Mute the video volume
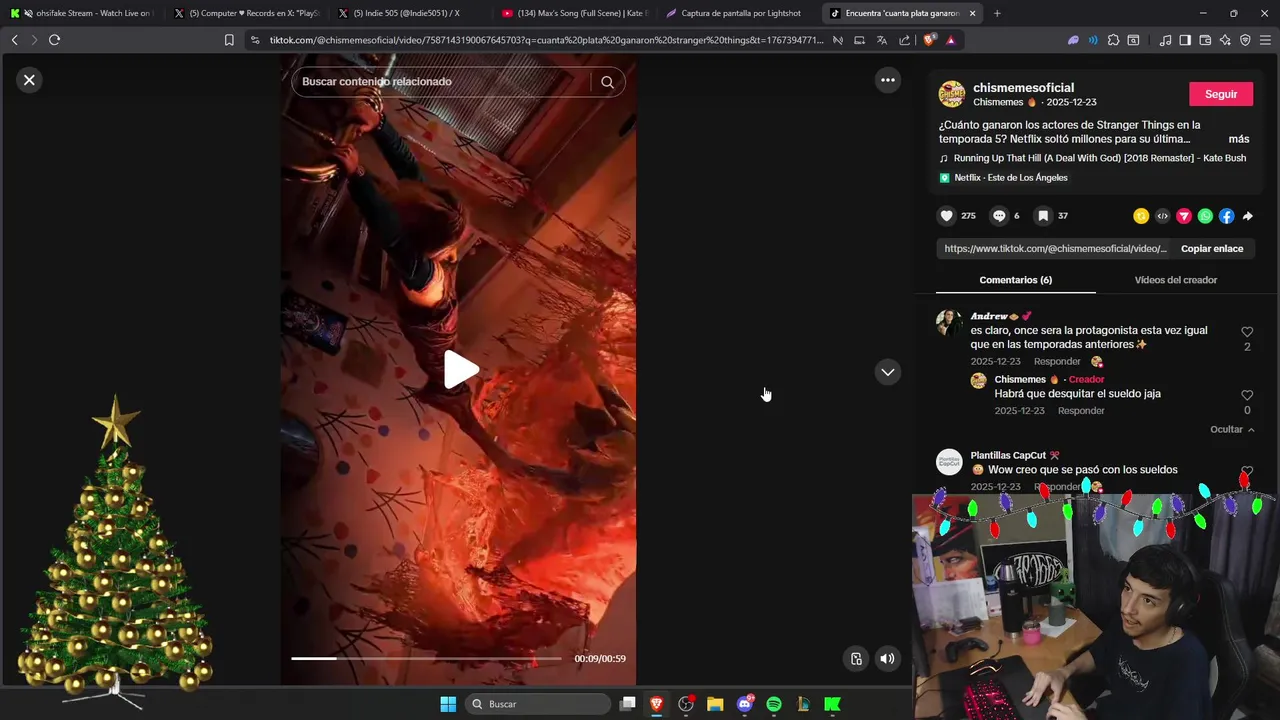Viewport: 1280px width, 720px height. click(x=887, y=658)
